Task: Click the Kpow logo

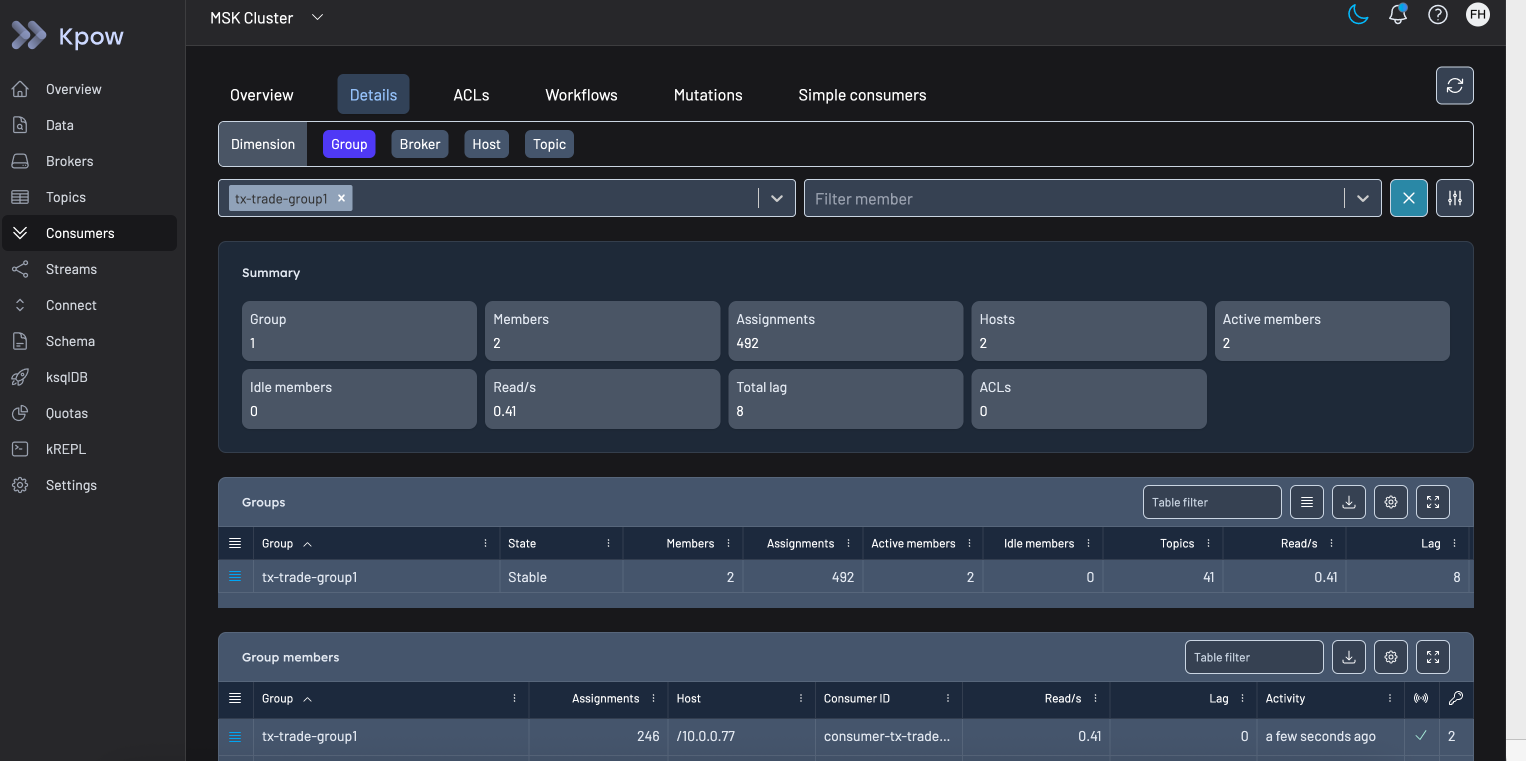Action: [x=68, y=36]
